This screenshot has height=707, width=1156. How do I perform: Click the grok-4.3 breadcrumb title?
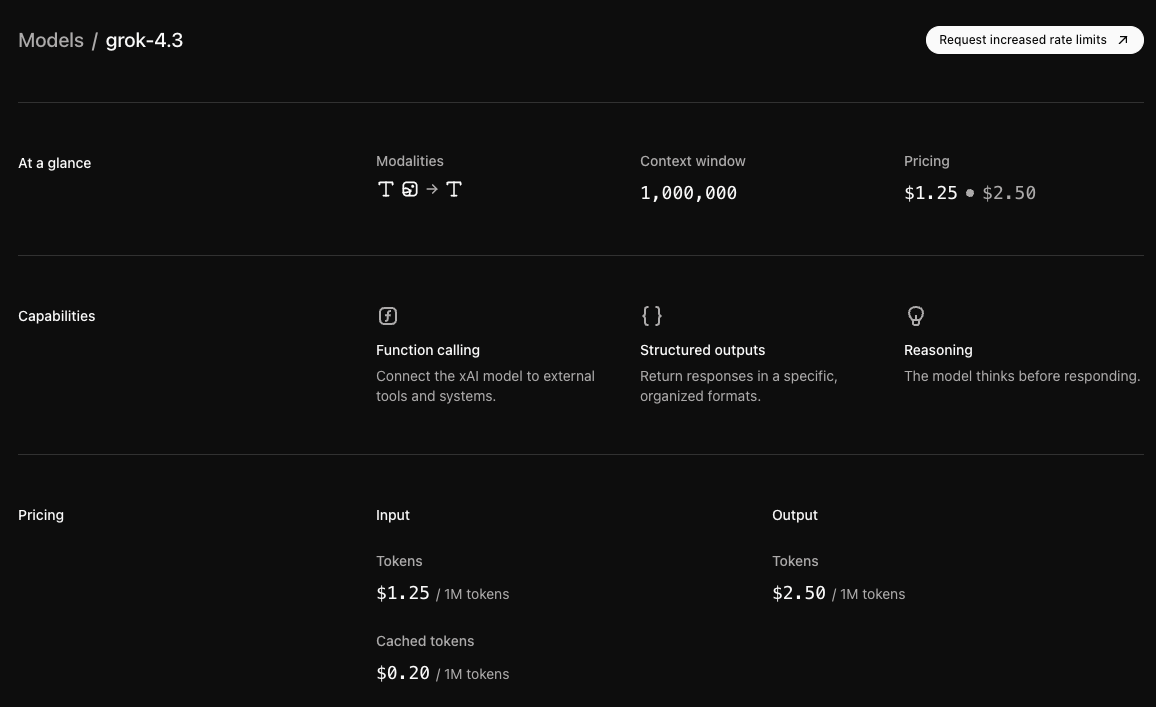144,40
